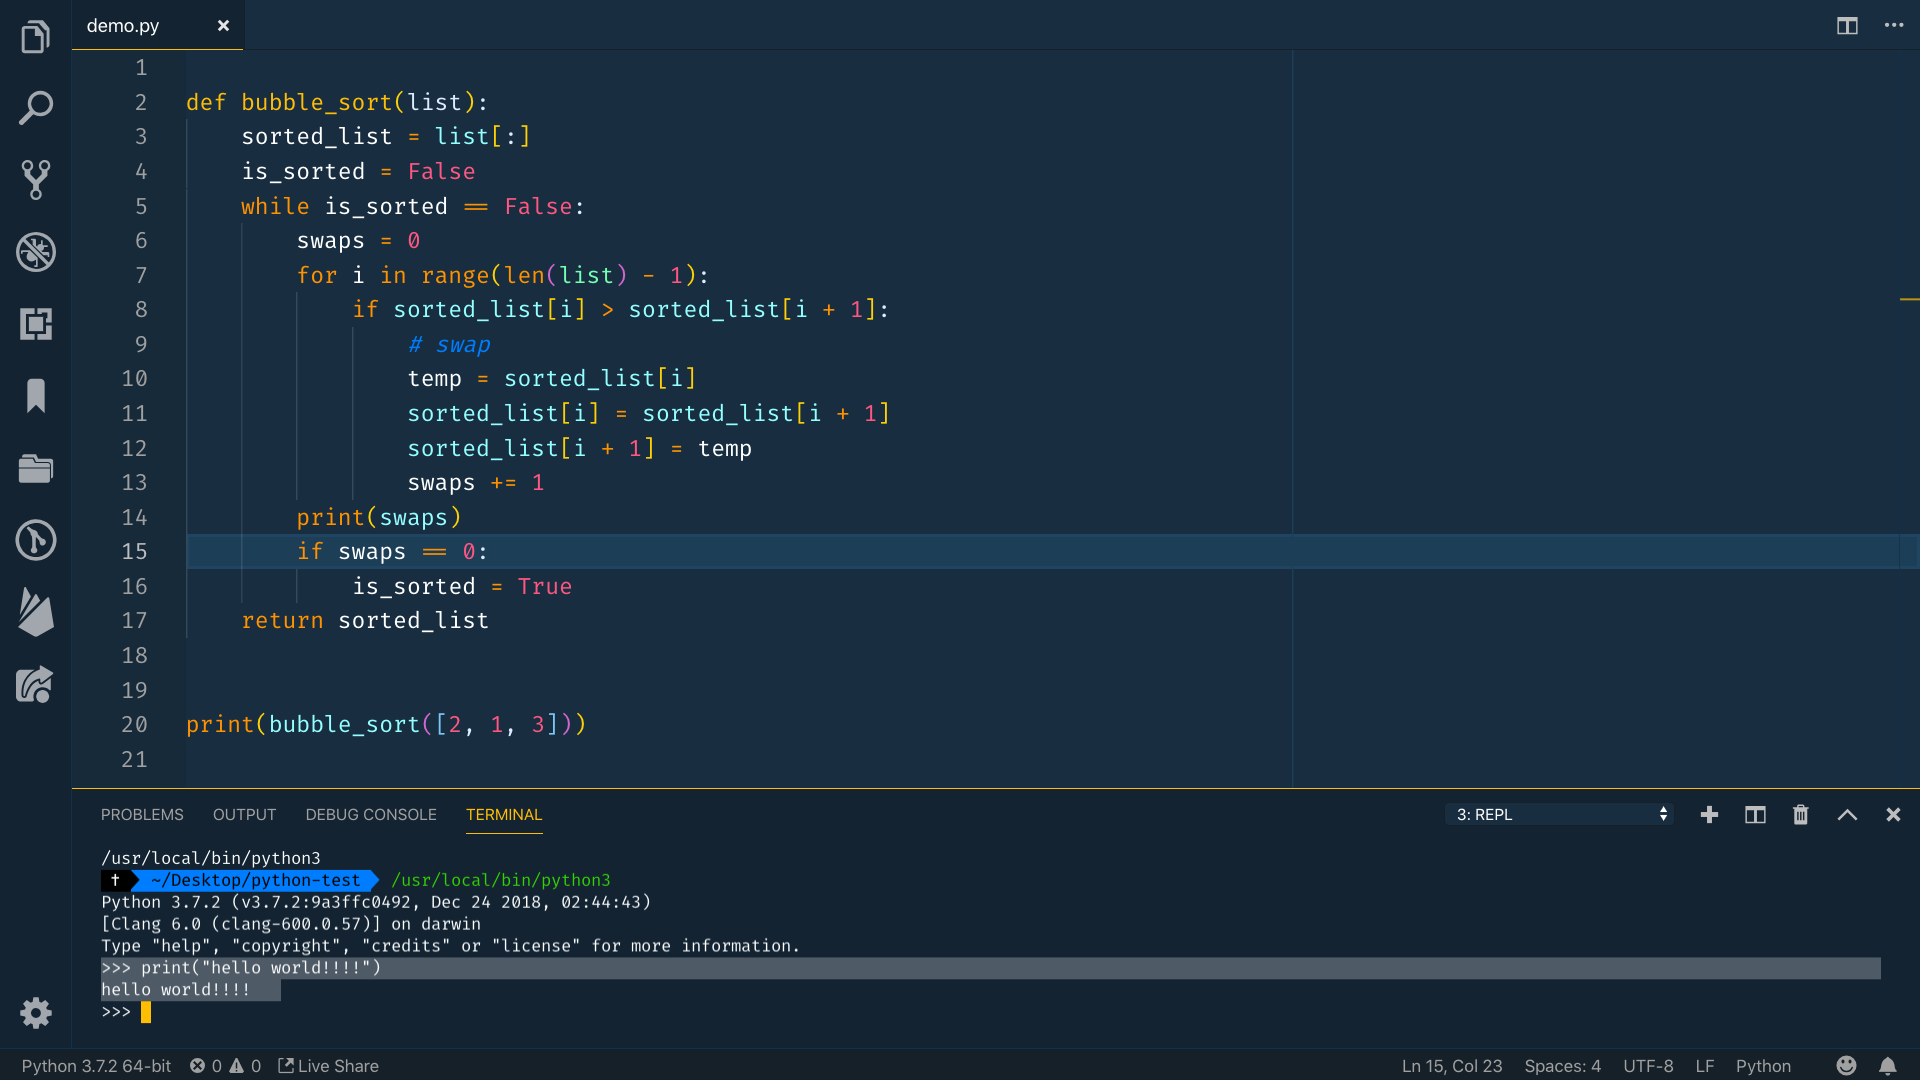Open notifications bell icon
Viewport: 1920px width, 1080px height.
click(1887, 1066)
